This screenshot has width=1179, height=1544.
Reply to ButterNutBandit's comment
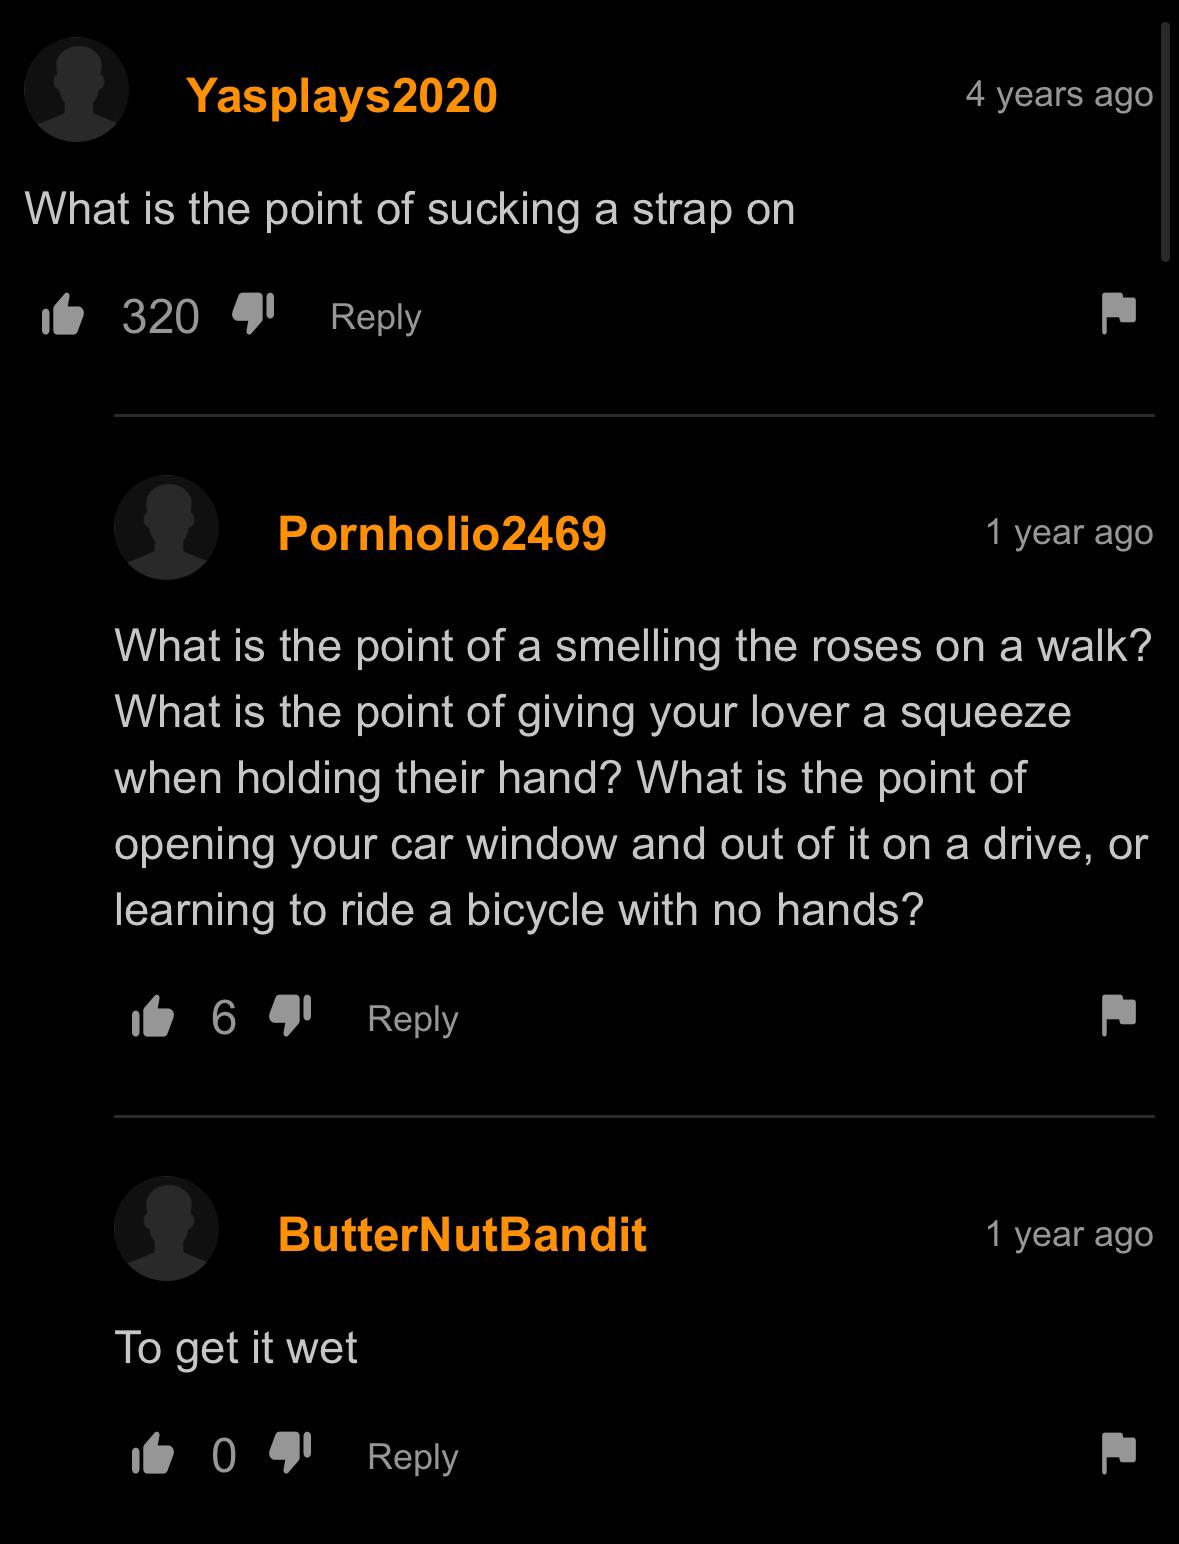click(413, 1456)
